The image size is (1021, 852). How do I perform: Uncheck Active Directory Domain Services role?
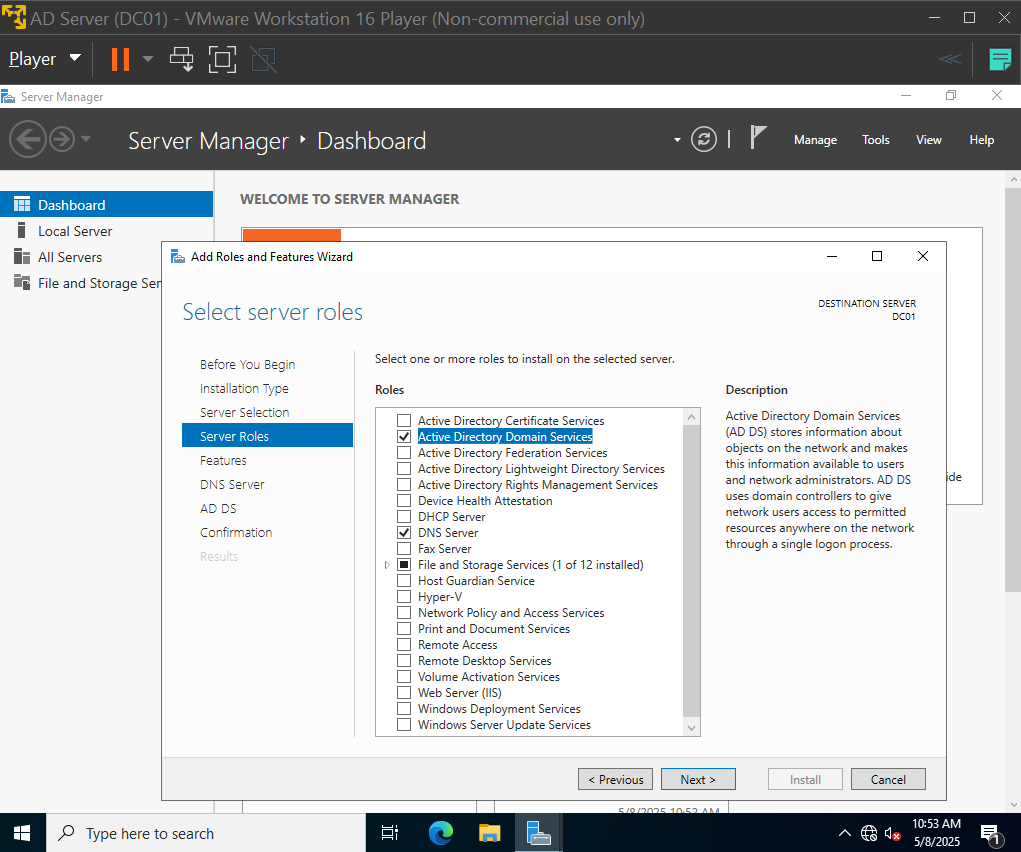404,436
